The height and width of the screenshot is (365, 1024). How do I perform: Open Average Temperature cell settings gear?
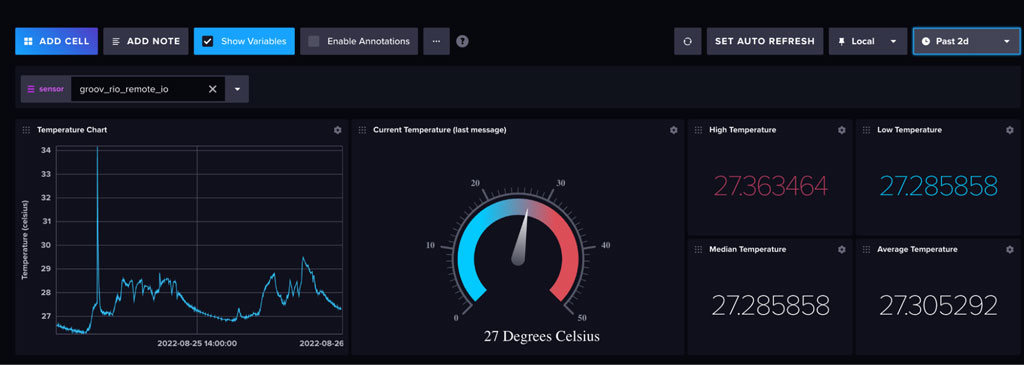click(1010, 249)
